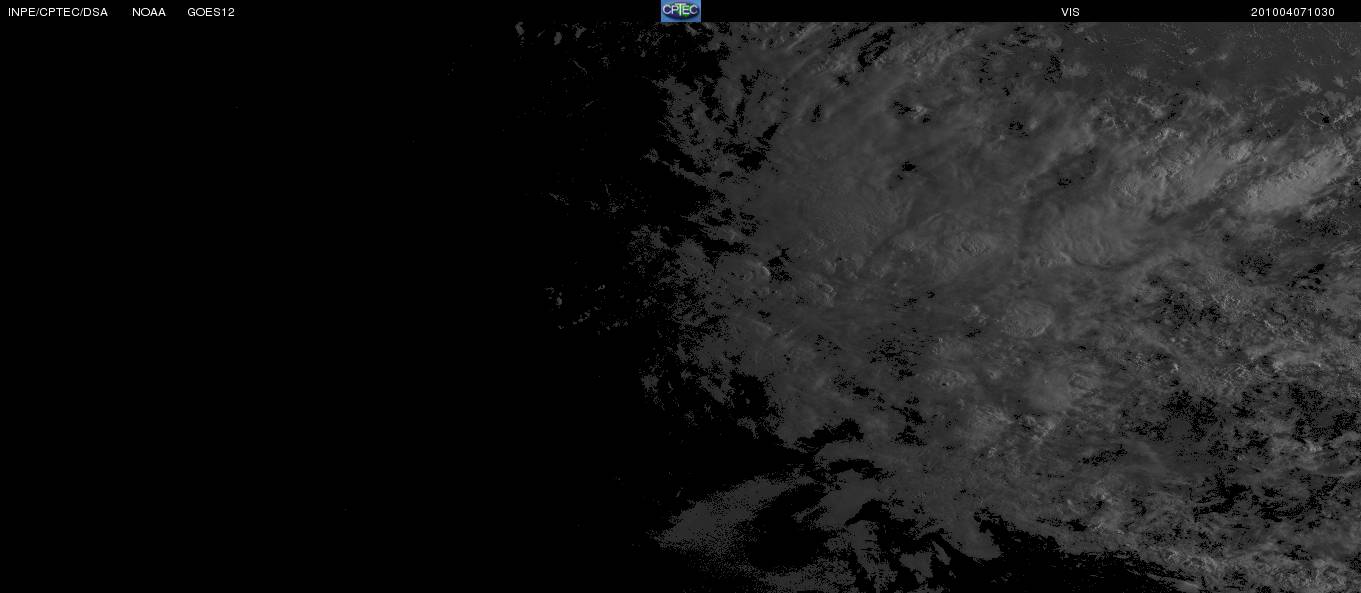This screenshot has width=1361, height=593.
Task: Click the CPTEC logo icon
Action: coord(681,11)
